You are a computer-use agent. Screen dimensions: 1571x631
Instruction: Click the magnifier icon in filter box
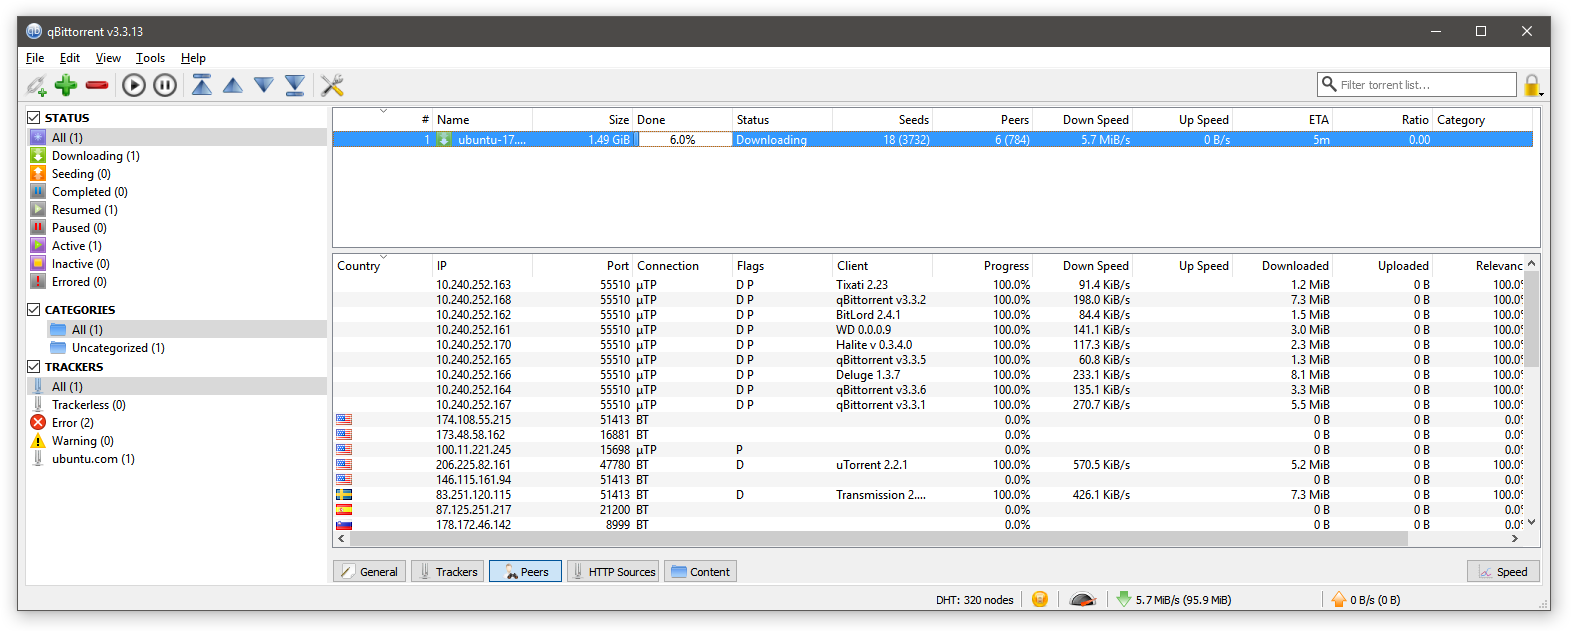coord(1329,84)
